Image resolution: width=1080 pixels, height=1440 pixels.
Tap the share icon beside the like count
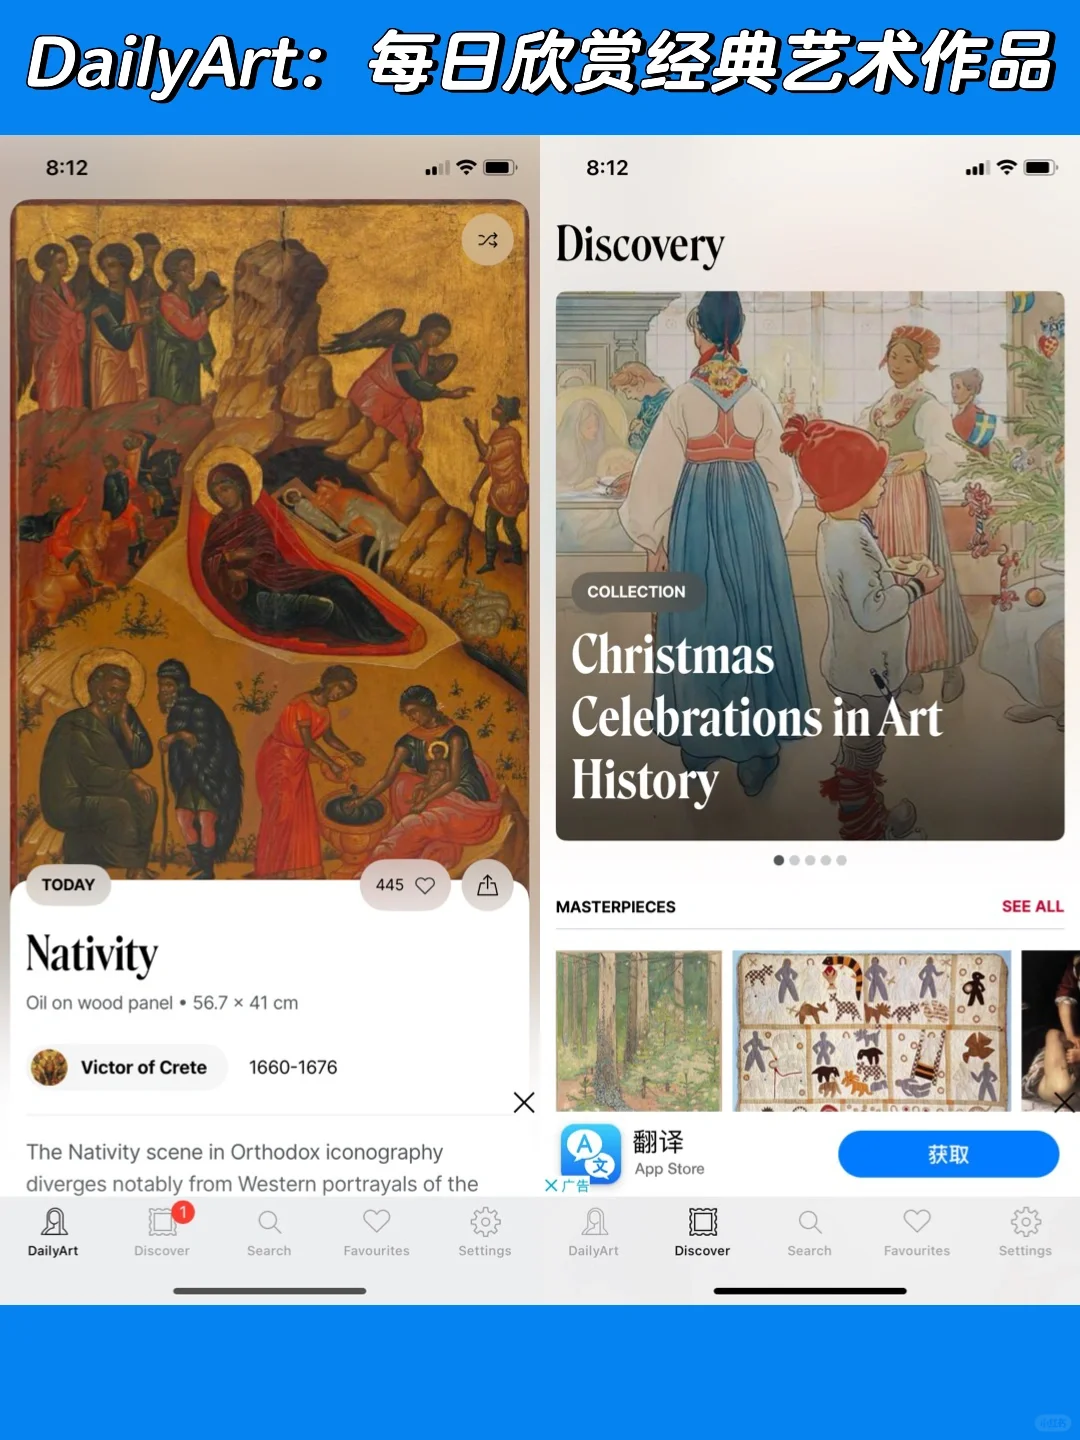488,885
